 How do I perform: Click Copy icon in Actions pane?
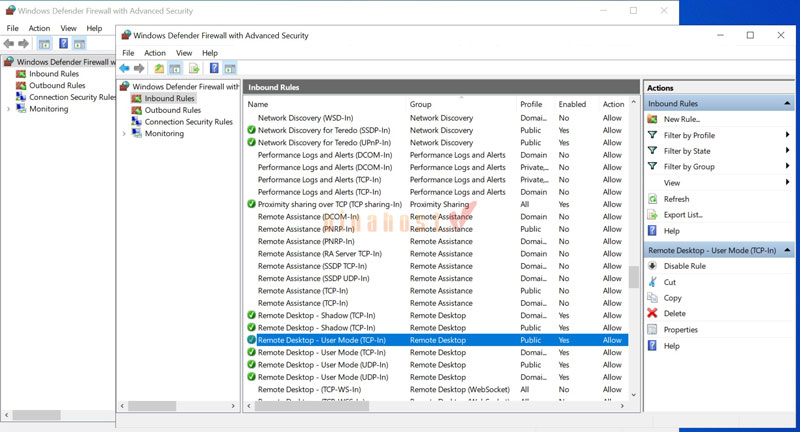(653, 297)
